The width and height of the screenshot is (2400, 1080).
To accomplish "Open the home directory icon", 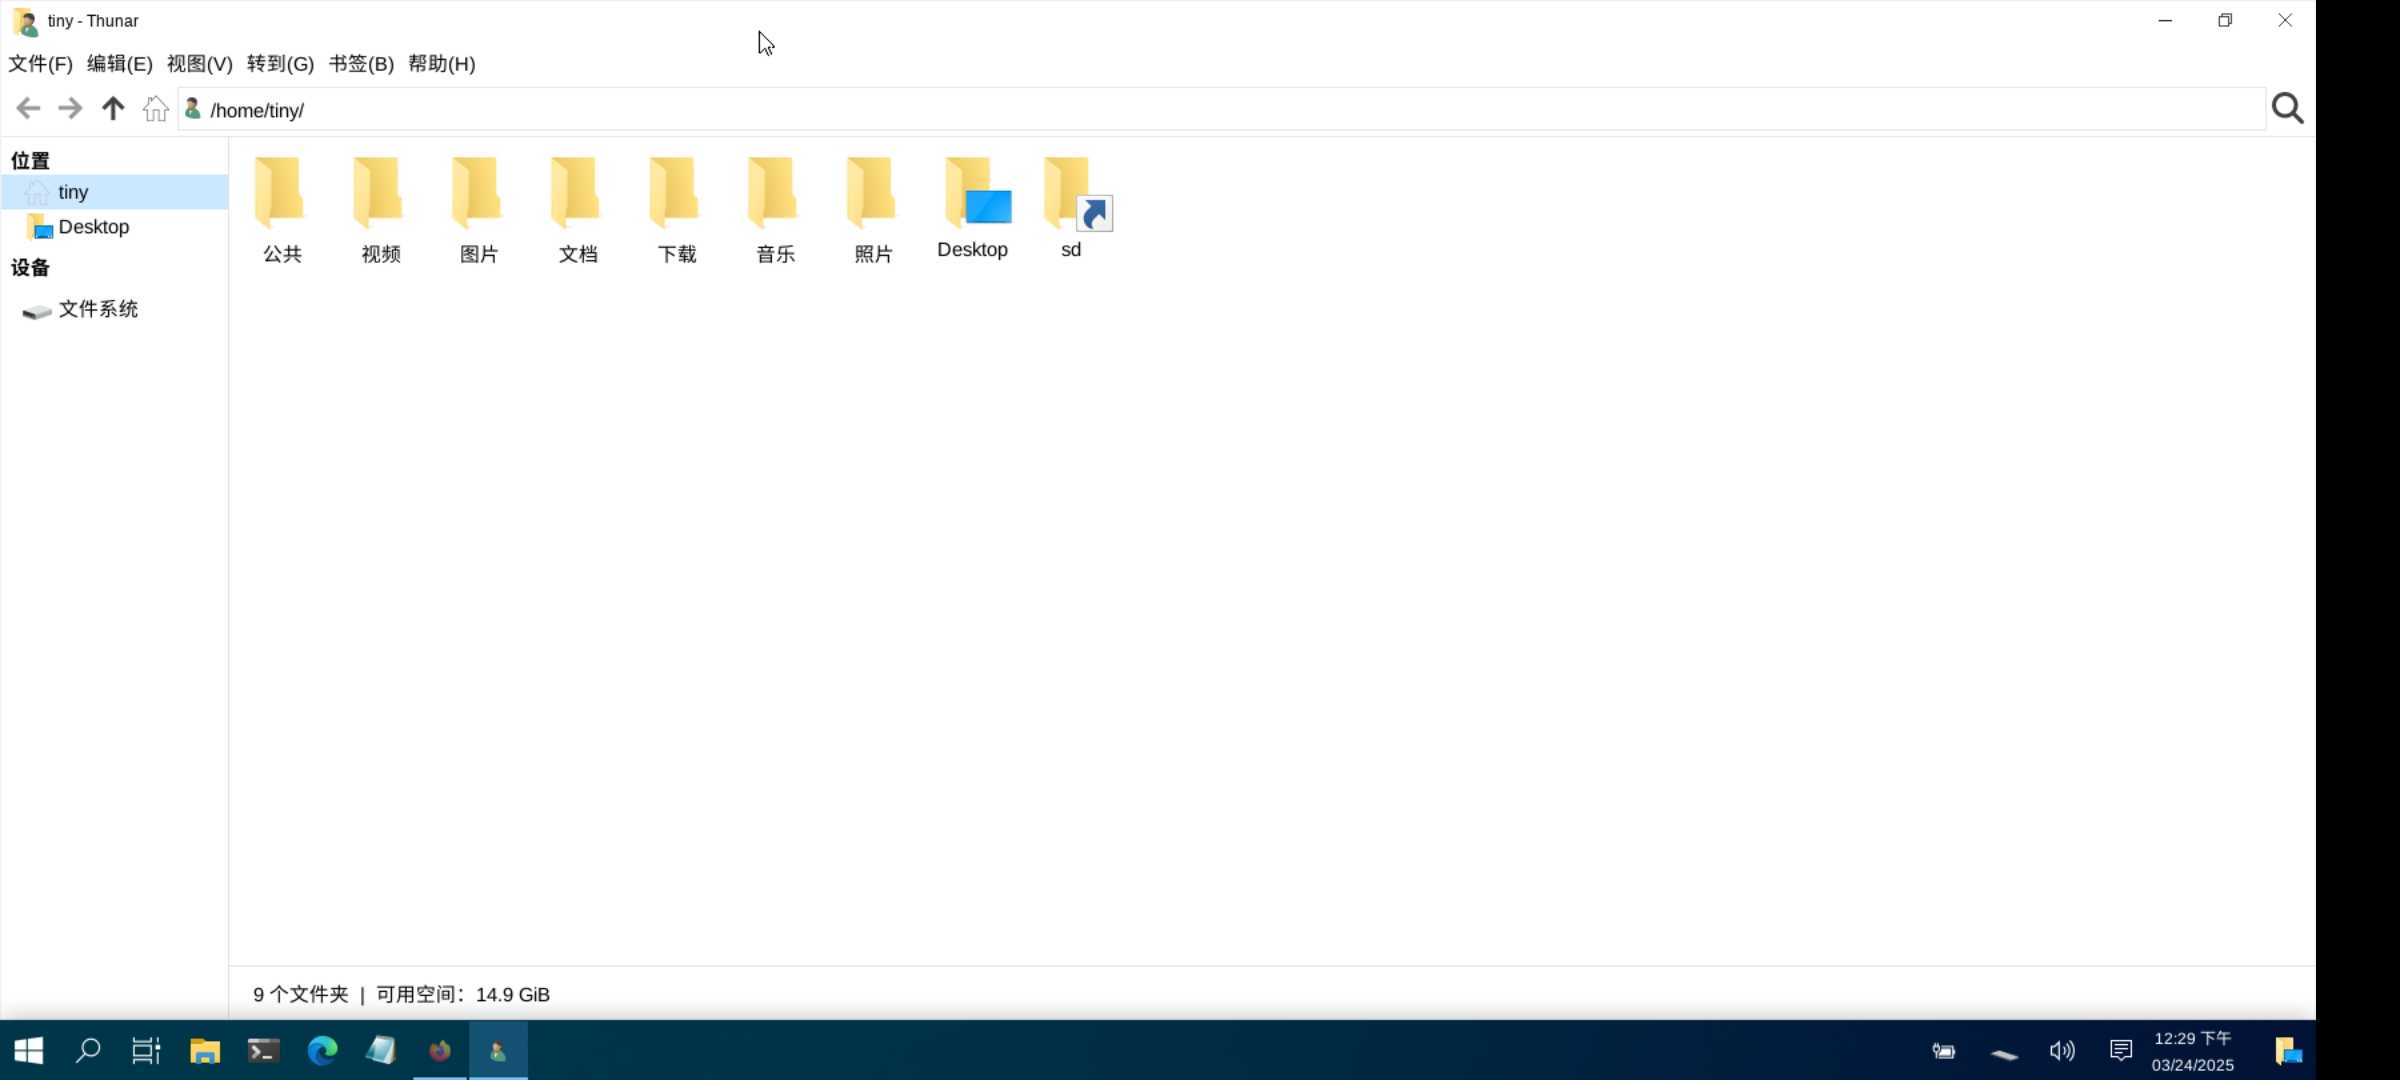I will [x=154, y=108].
